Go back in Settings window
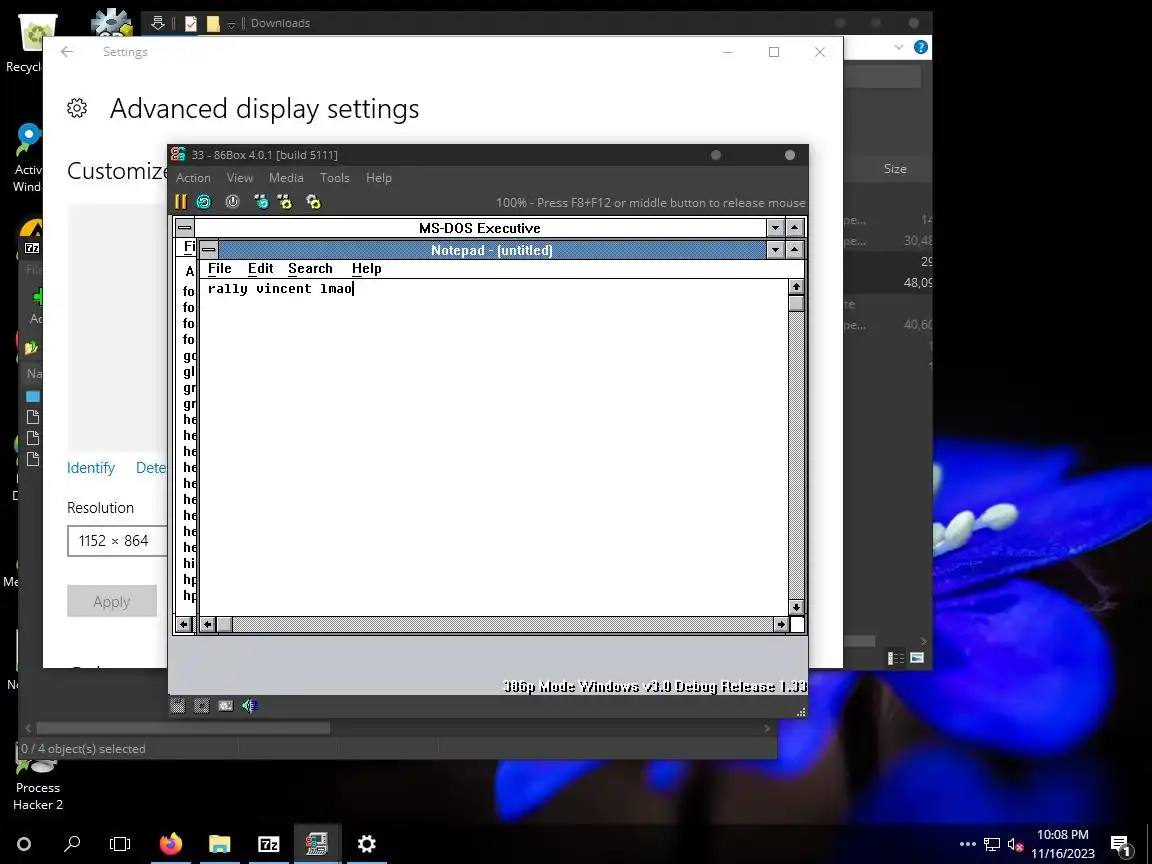The image size is (1152, 864). (x=67, y=51)
